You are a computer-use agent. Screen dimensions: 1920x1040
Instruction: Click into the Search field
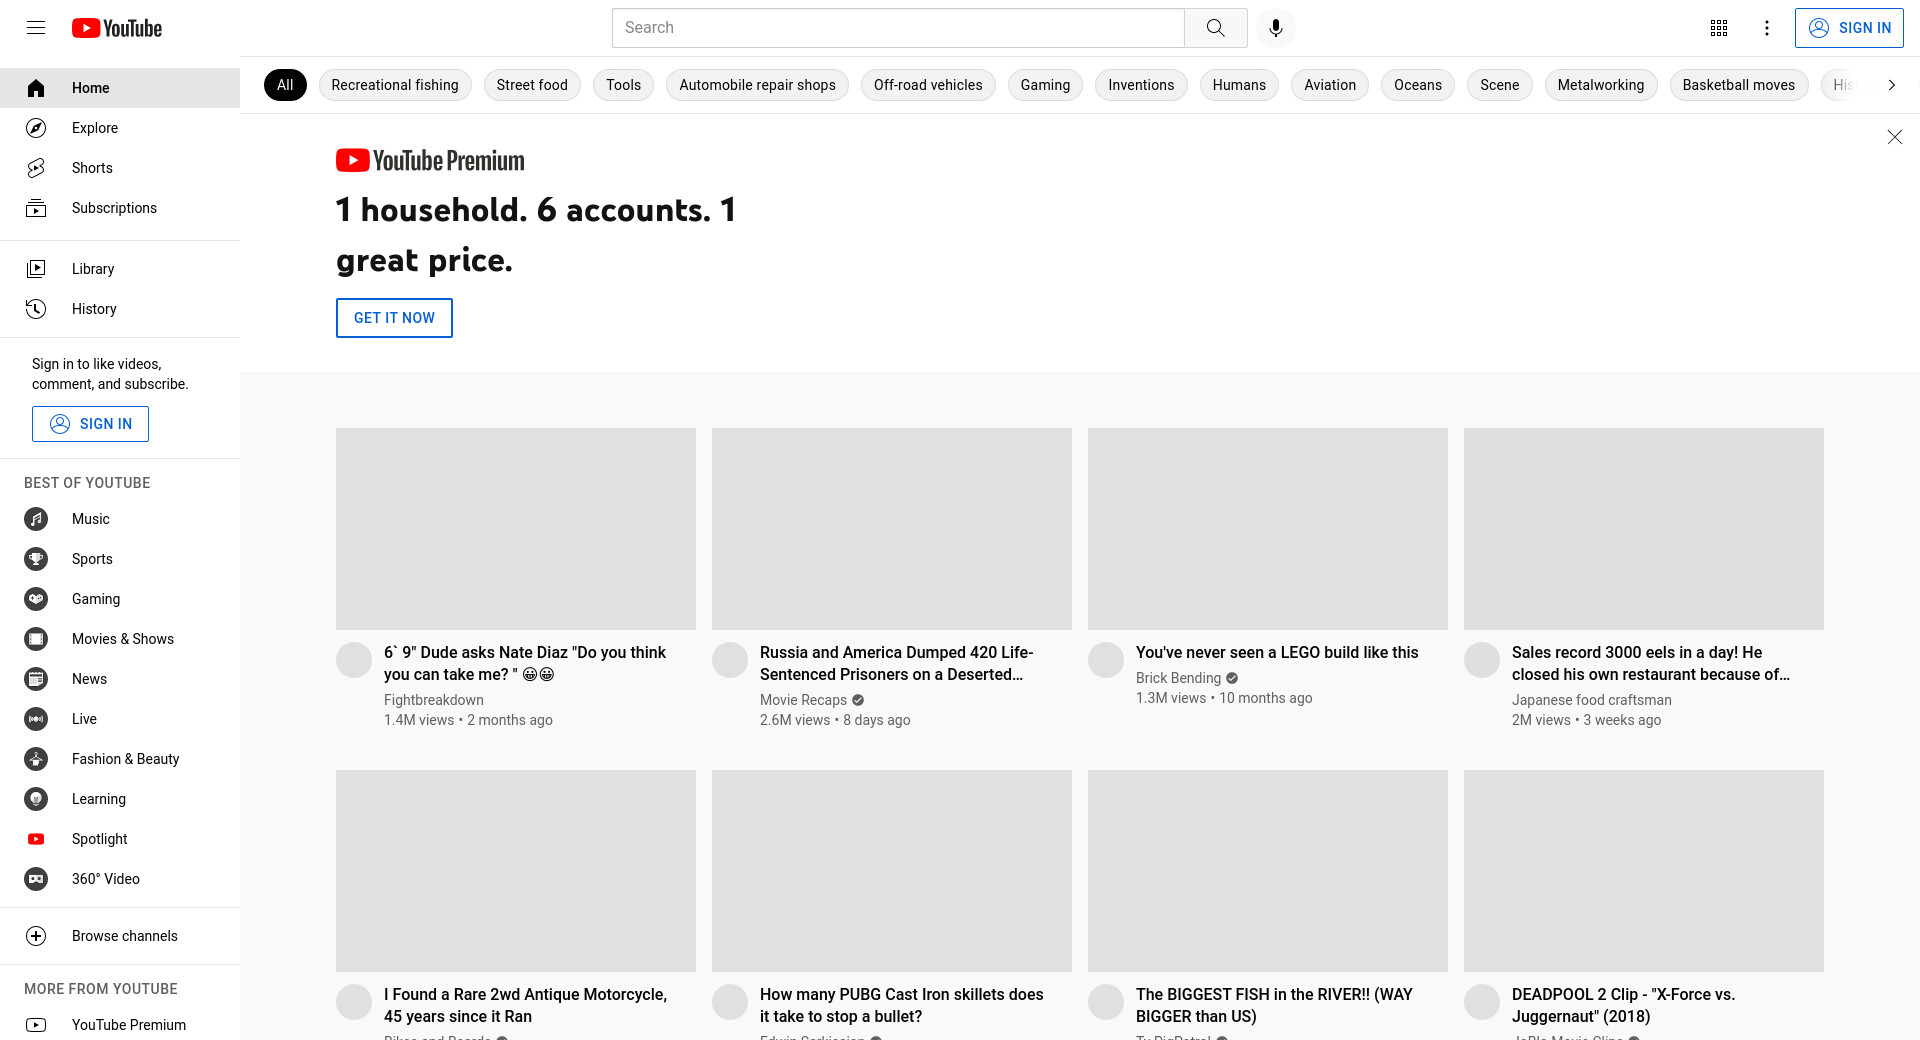click(898, 28)
